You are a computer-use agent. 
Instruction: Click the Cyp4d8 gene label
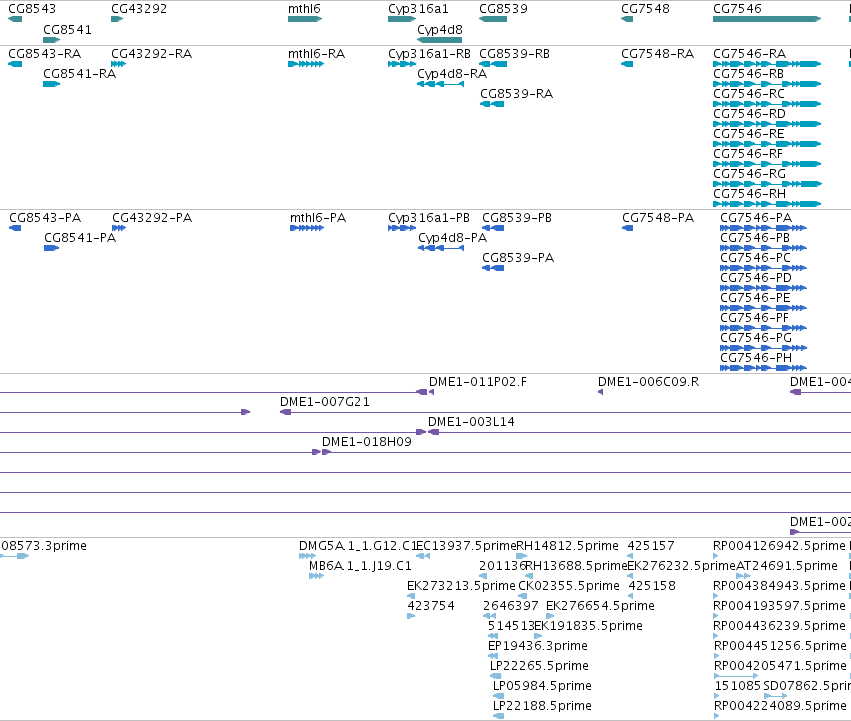coord(440,30)
